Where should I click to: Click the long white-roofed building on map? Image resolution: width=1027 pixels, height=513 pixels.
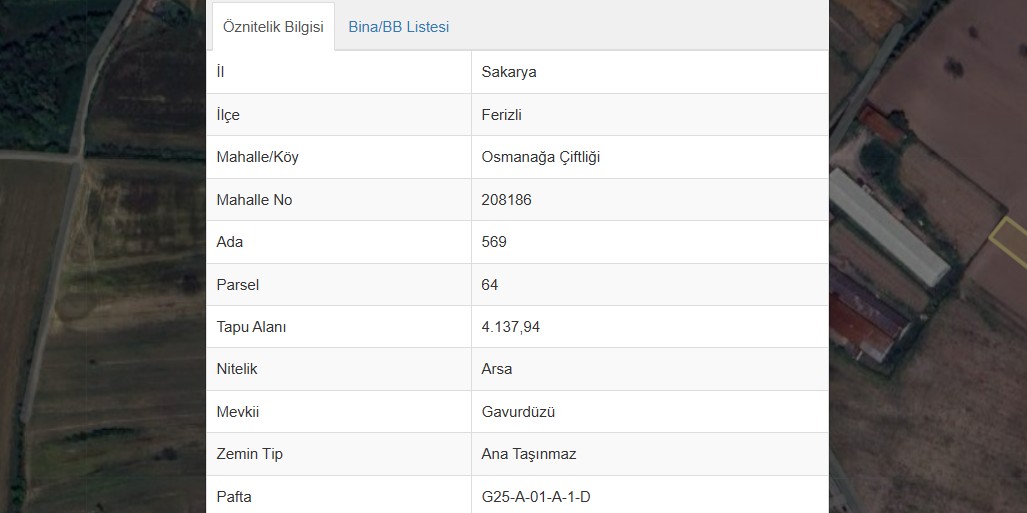pos(889,227)
